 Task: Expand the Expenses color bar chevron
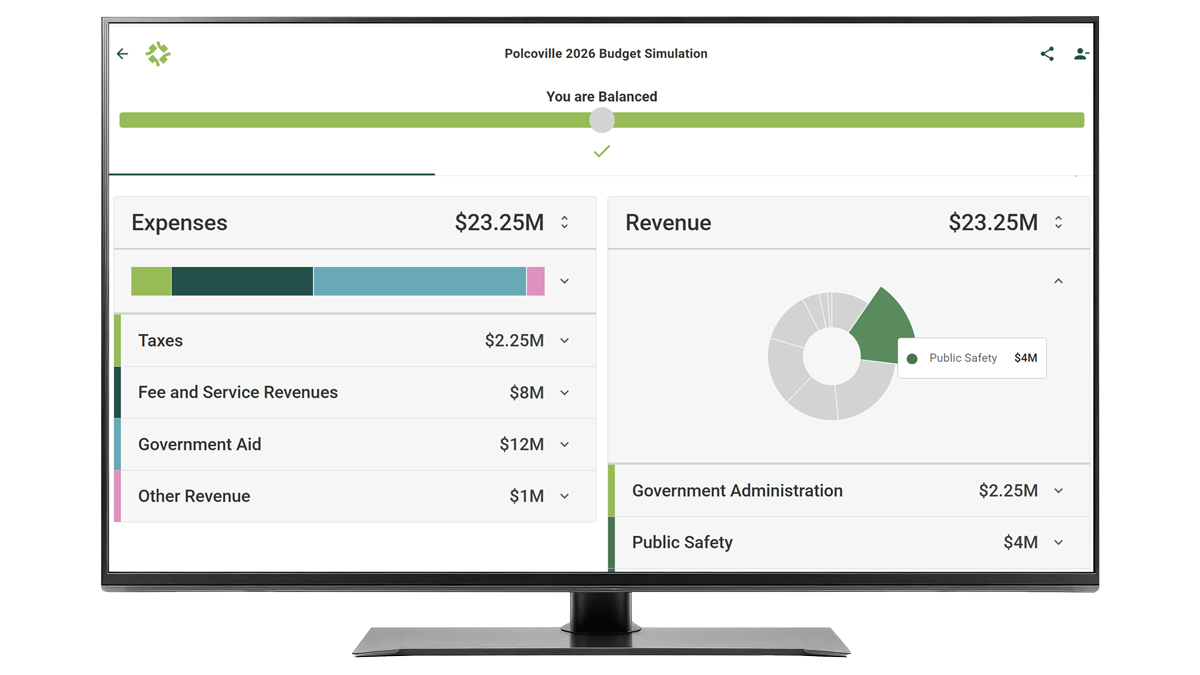coord(564,281)
